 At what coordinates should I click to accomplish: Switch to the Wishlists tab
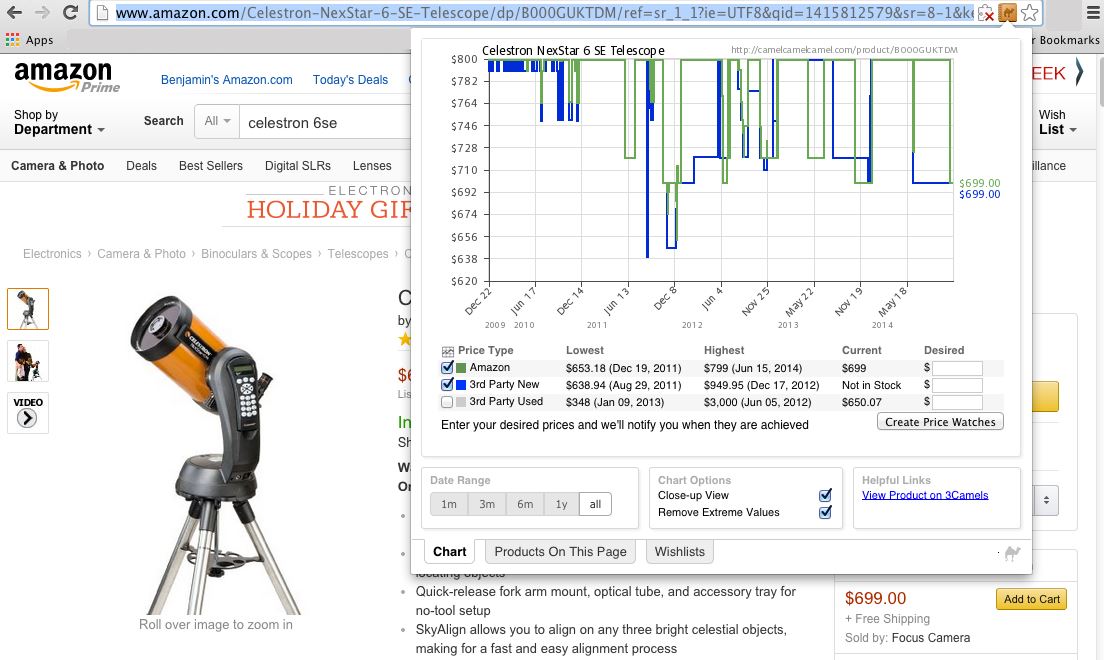coord(679,552)
